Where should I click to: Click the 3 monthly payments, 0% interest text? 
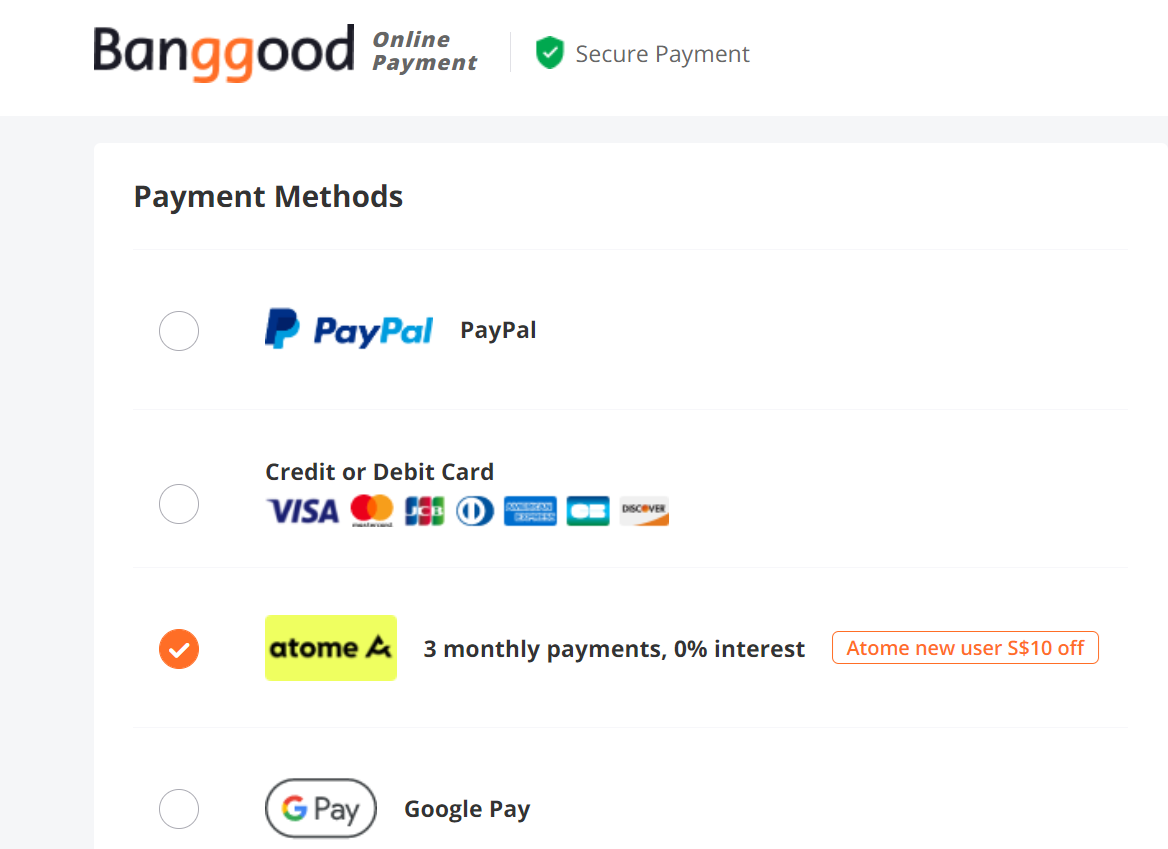pos(614,649)
